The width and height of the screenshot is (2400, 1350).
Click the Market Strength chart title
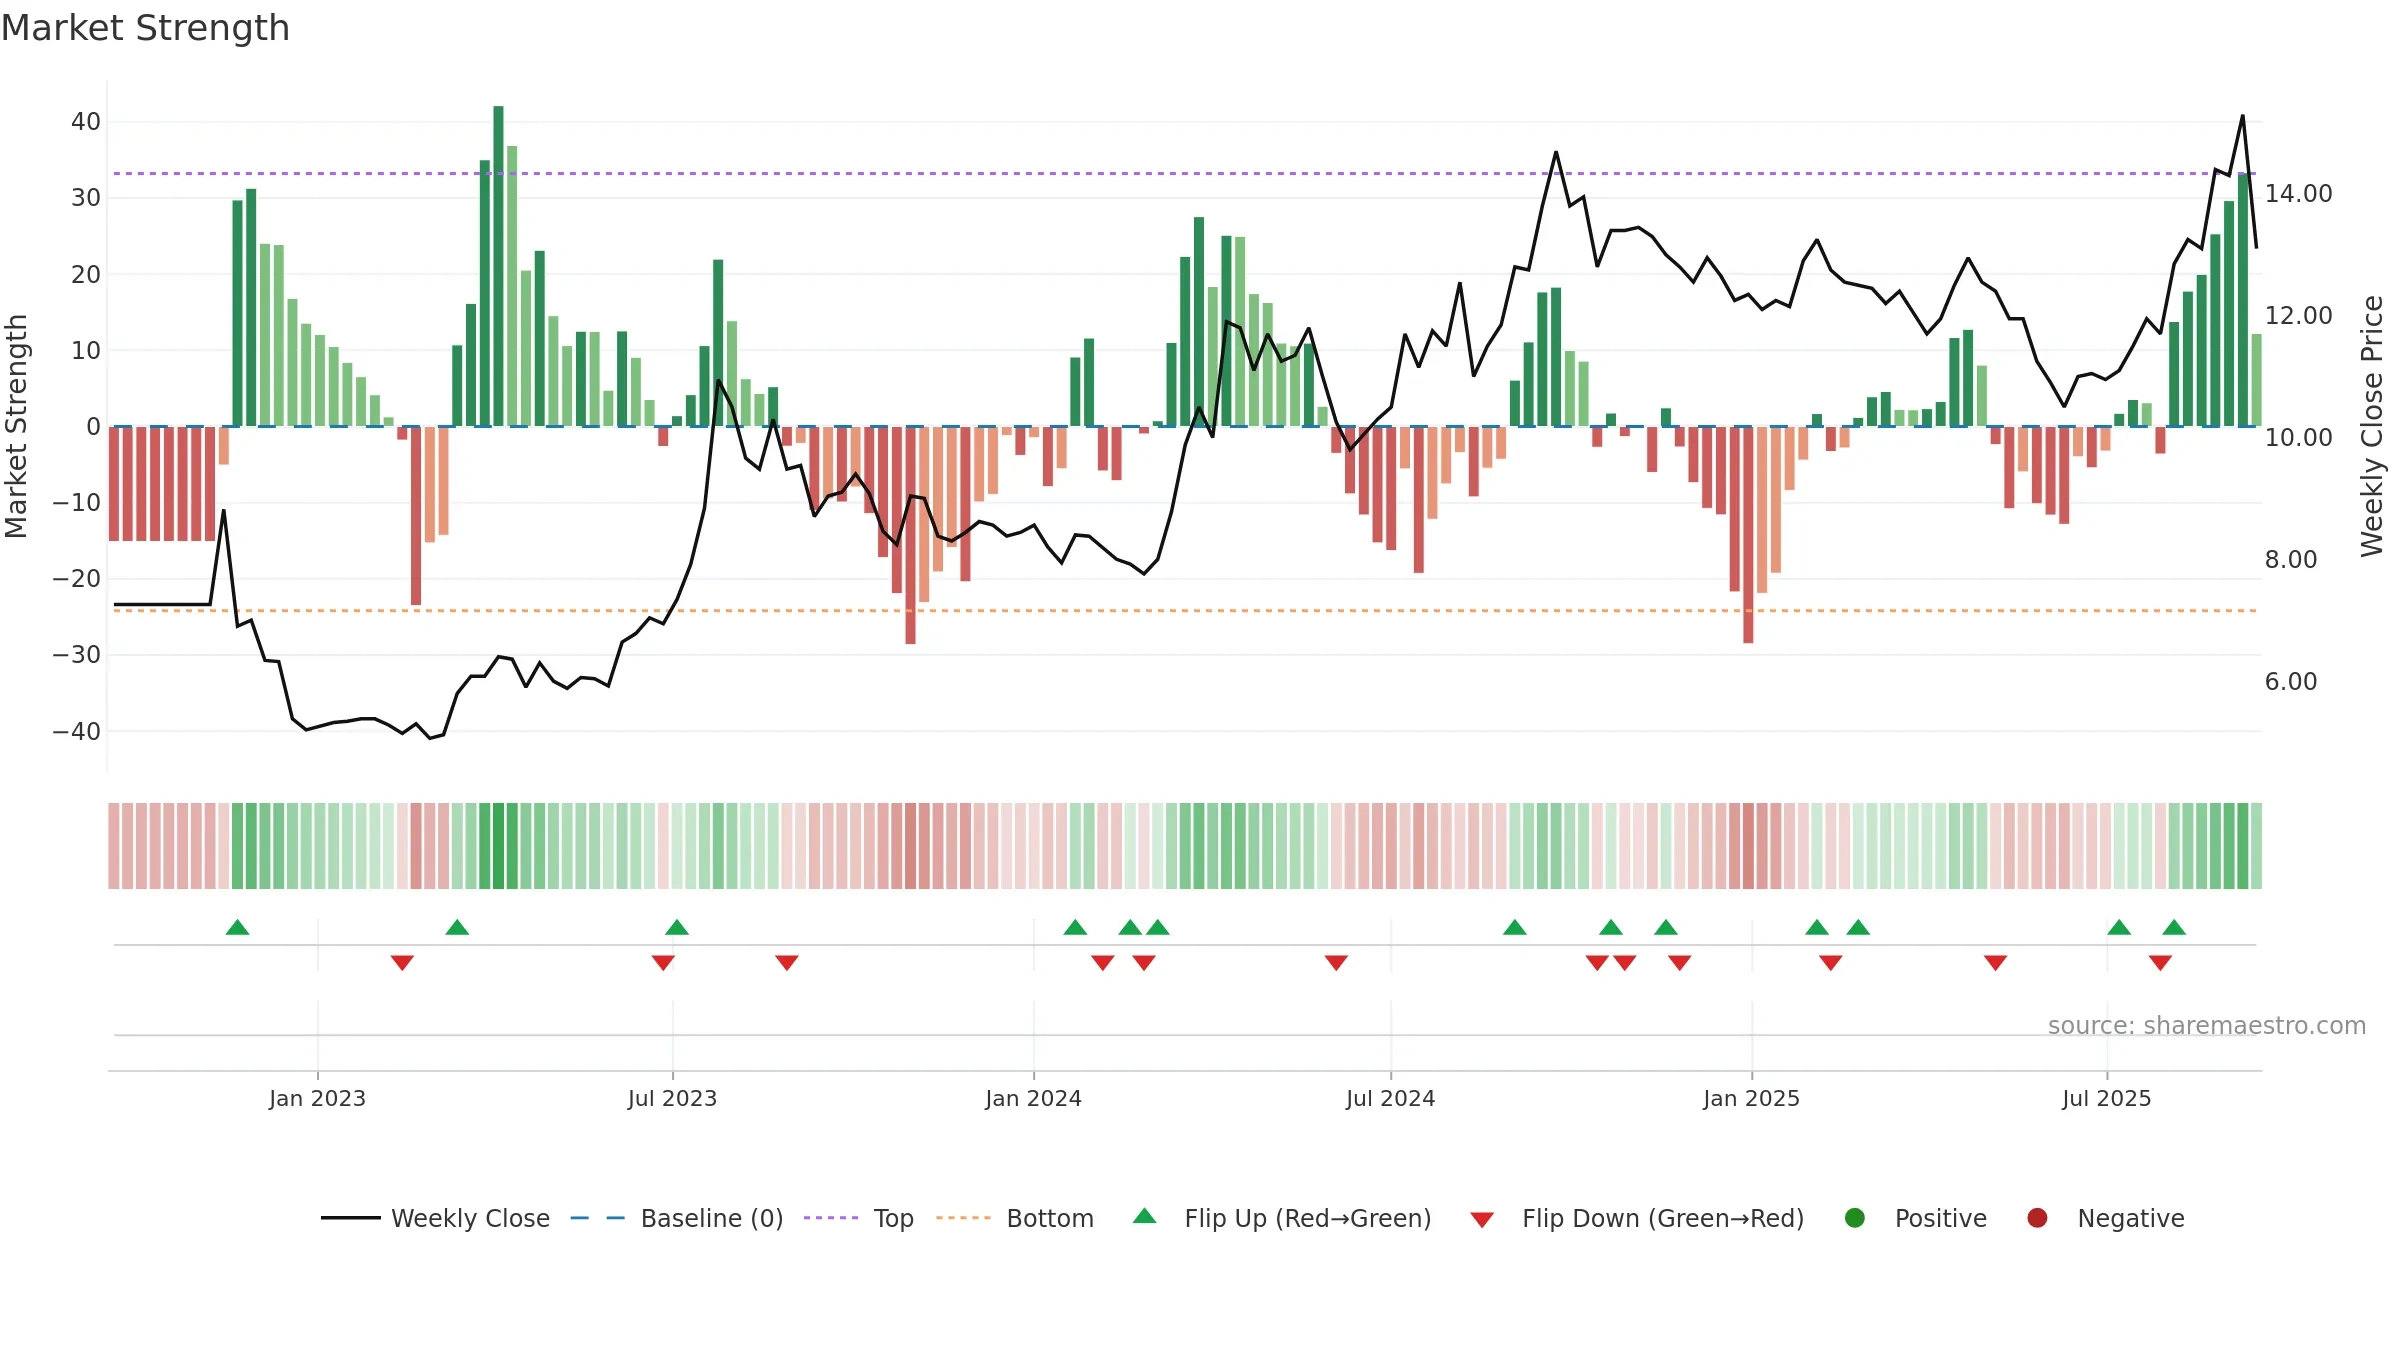pos(145,28)
